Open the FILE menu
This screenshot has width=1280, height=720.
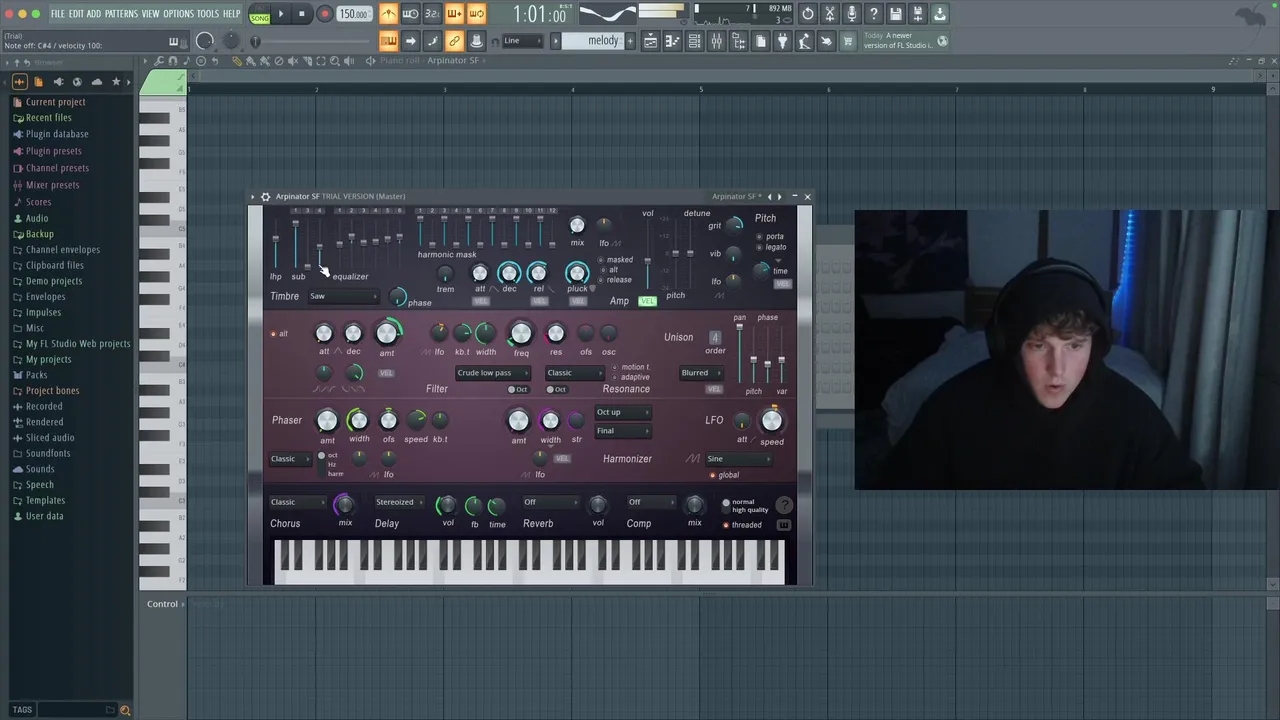tap(58, 14)
